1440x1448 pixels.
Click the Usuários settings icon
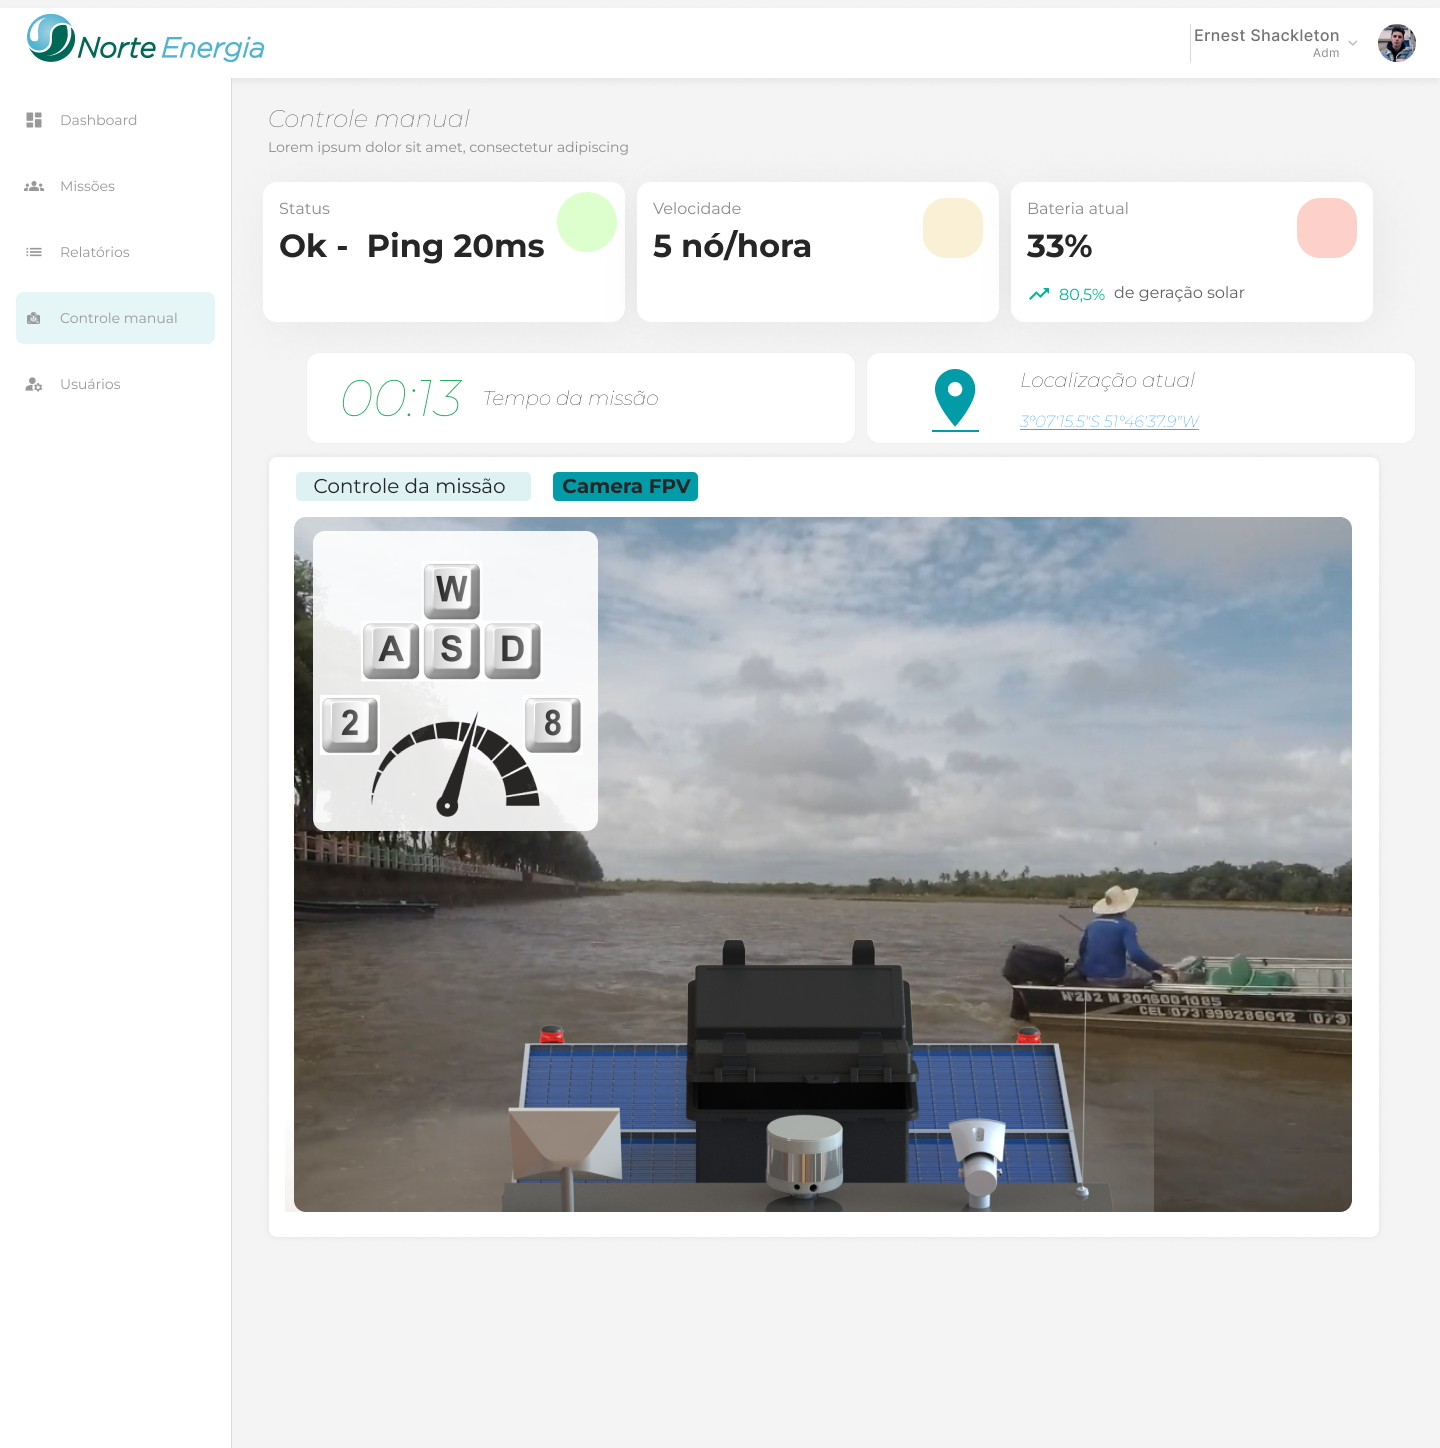34,384
